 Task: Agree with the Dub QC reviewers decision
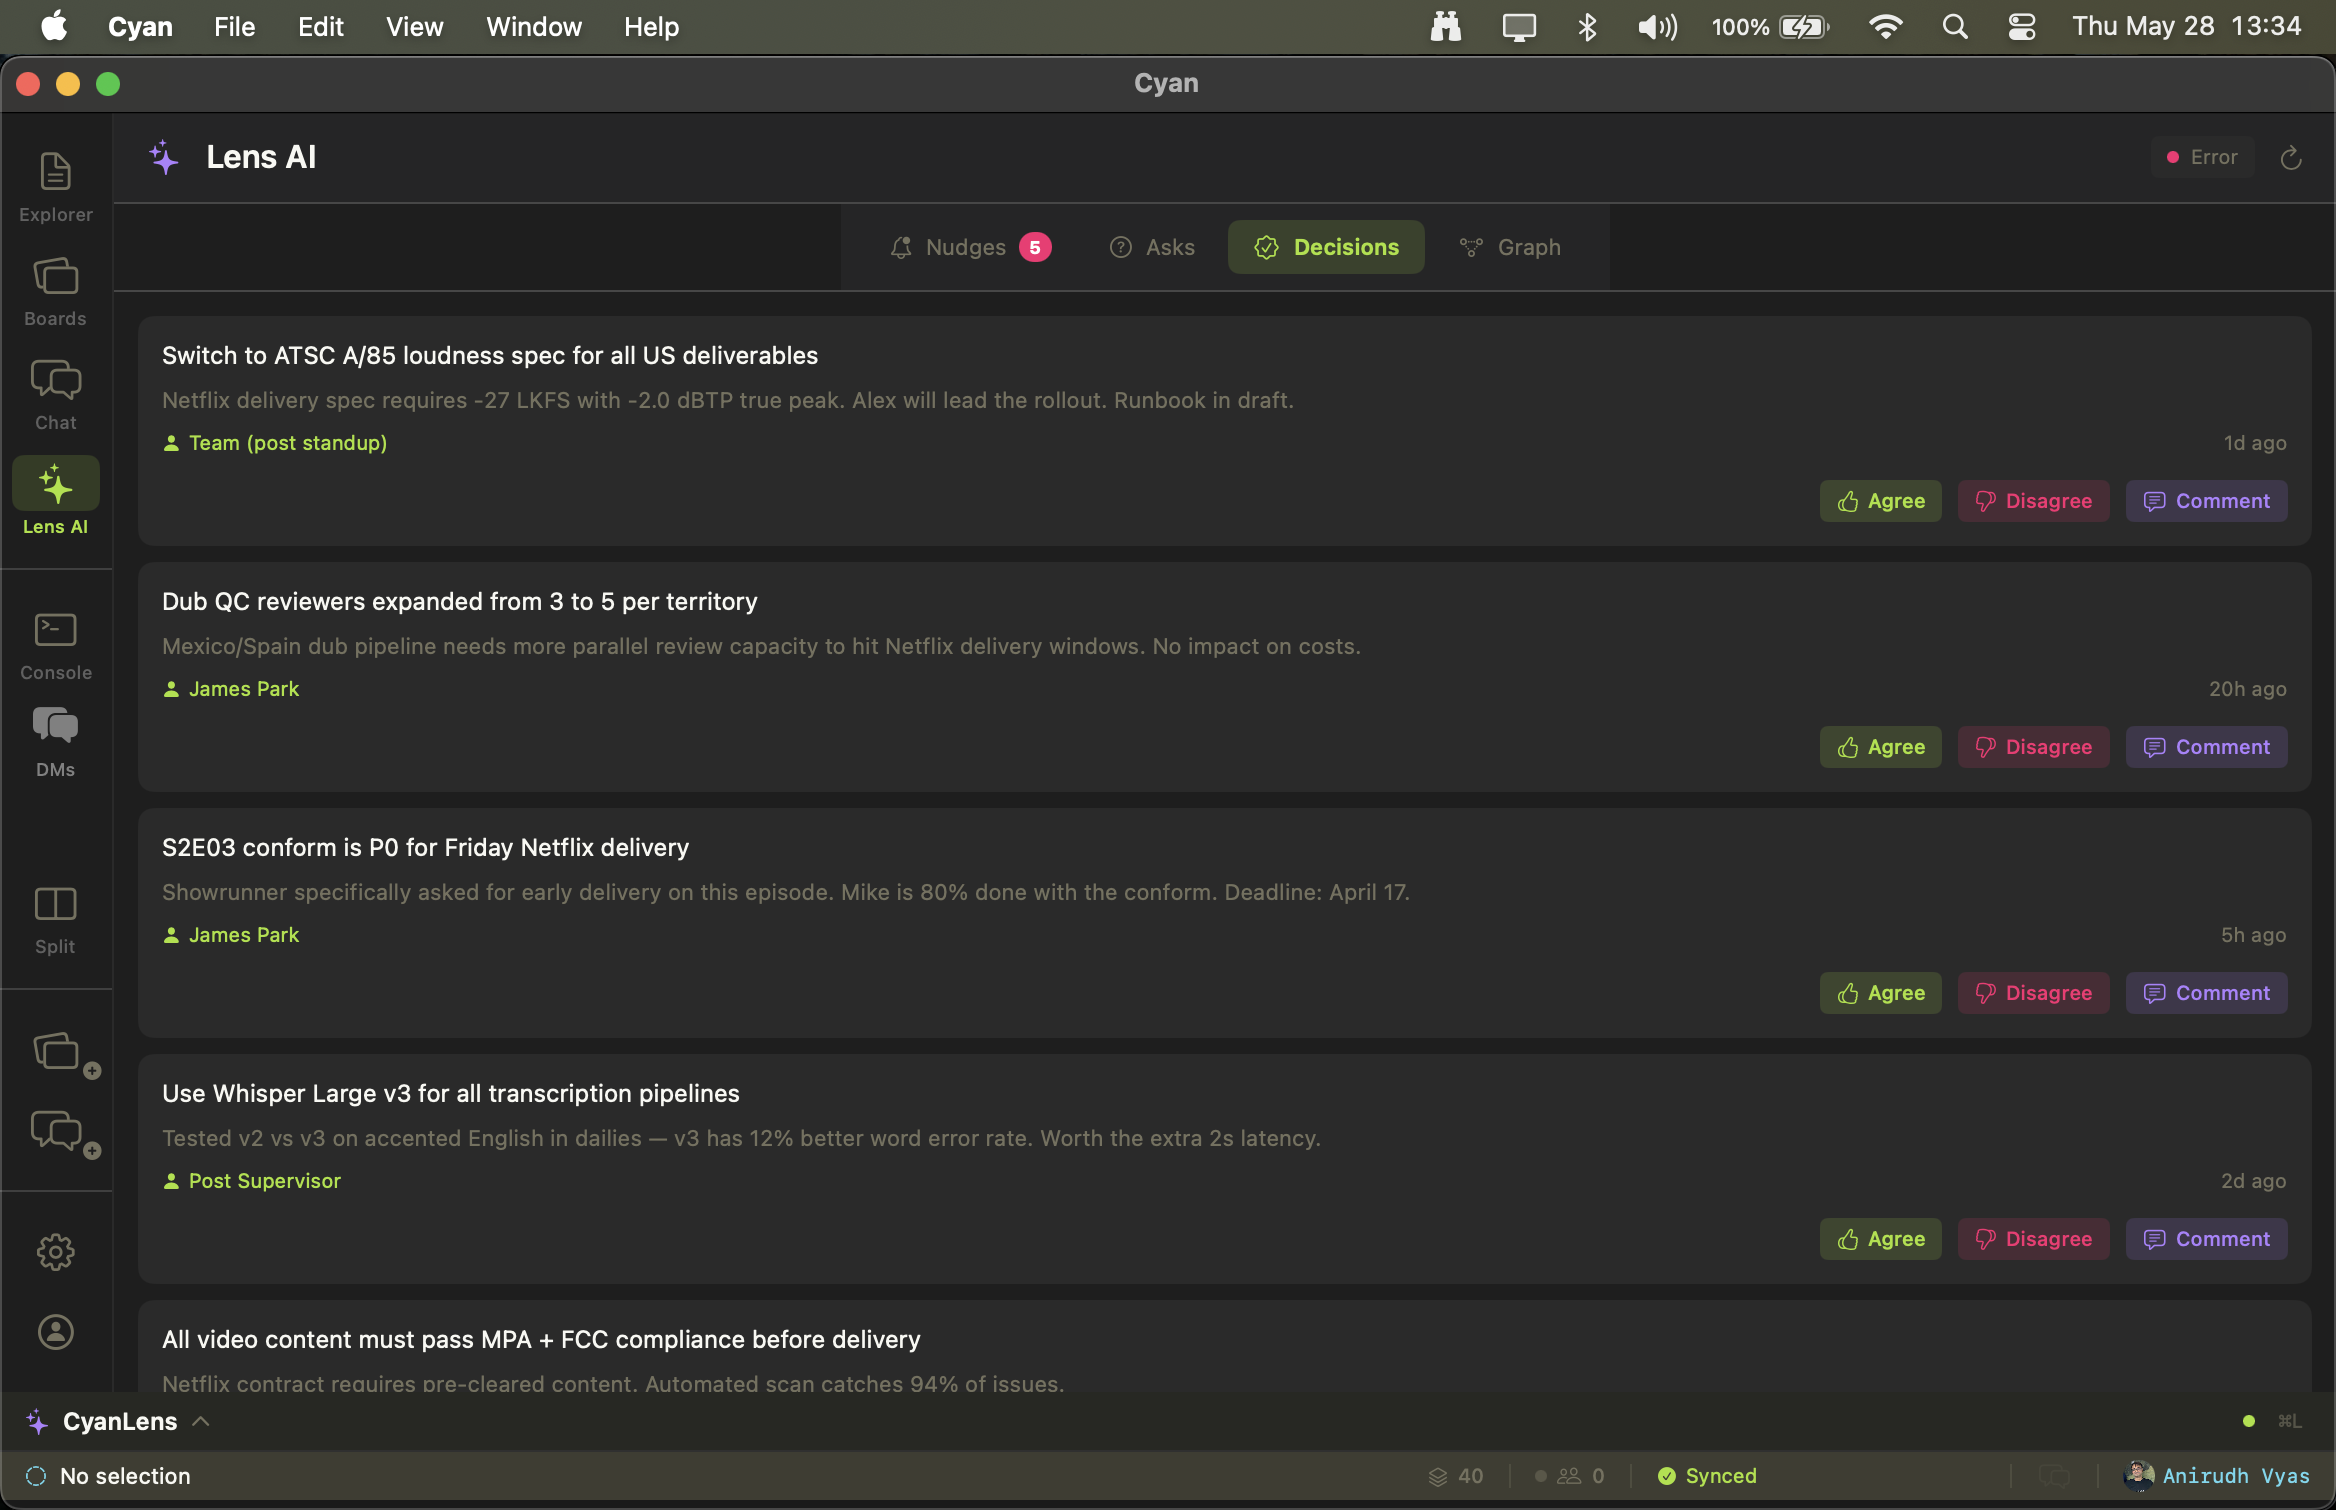coord(1881,747)
